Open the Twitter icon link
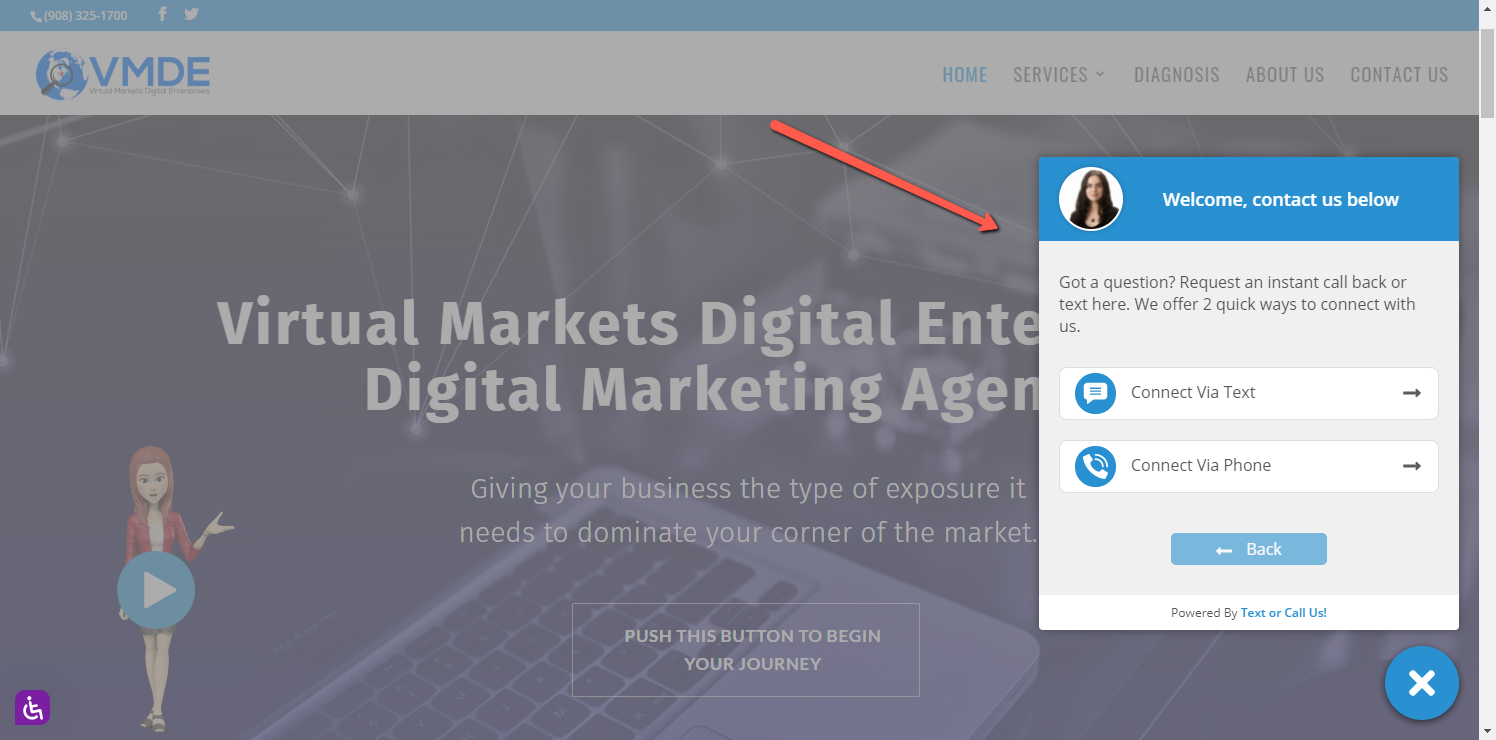1496x740 pixels. tap(191, 14)
